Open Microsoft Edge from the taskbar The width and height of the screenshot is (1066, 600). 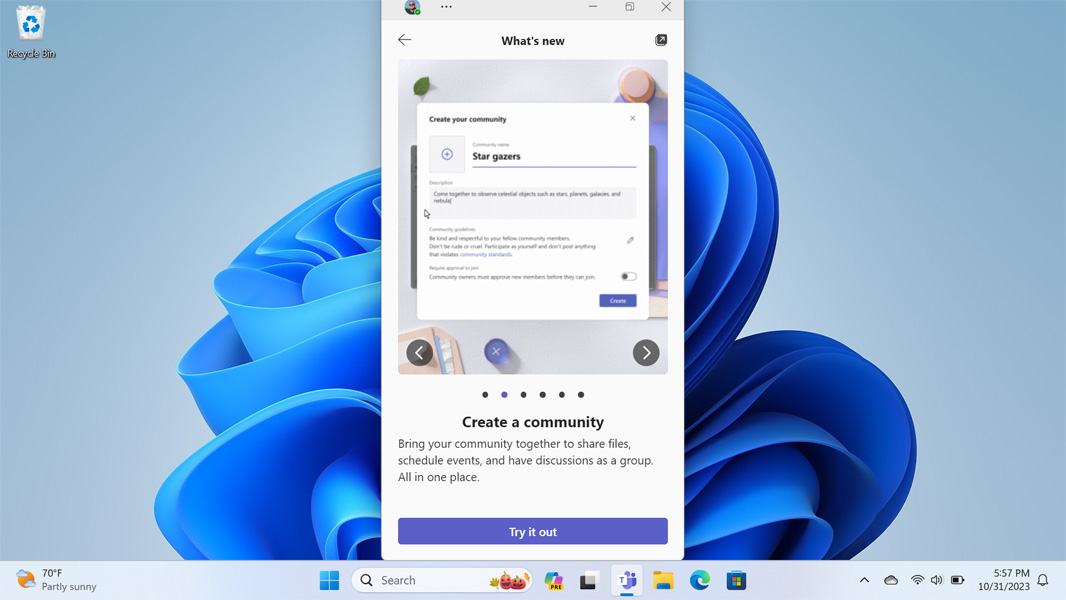click(700, 580)
